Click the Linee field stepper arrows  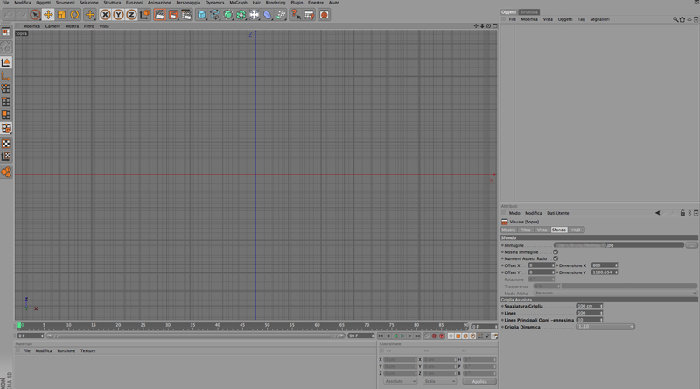[601, 313]
